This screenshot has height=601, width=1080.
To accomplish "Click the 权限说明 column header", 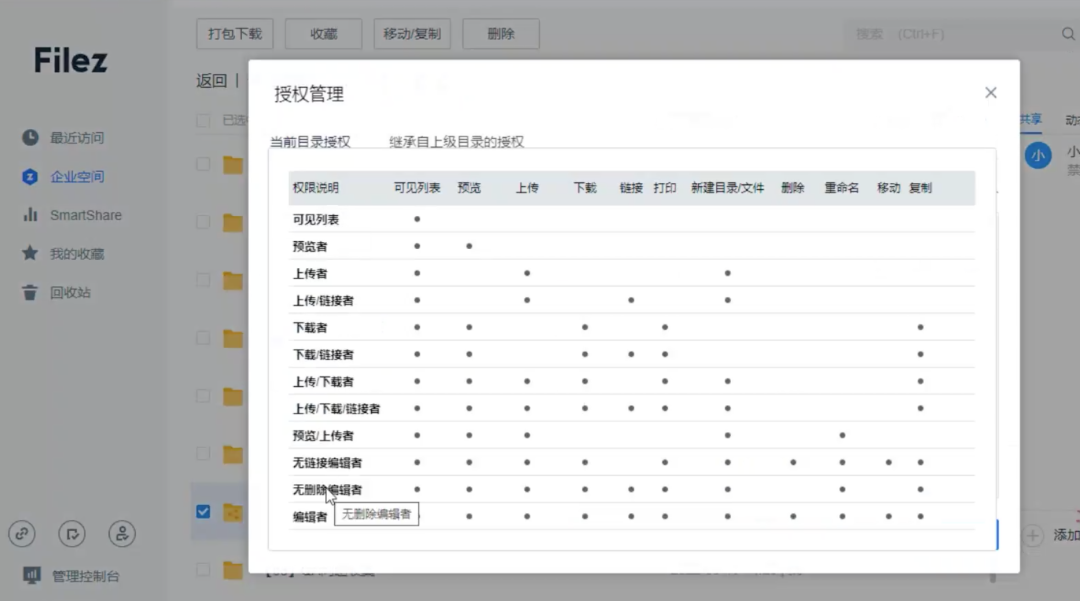I will [x=315, y=188].
